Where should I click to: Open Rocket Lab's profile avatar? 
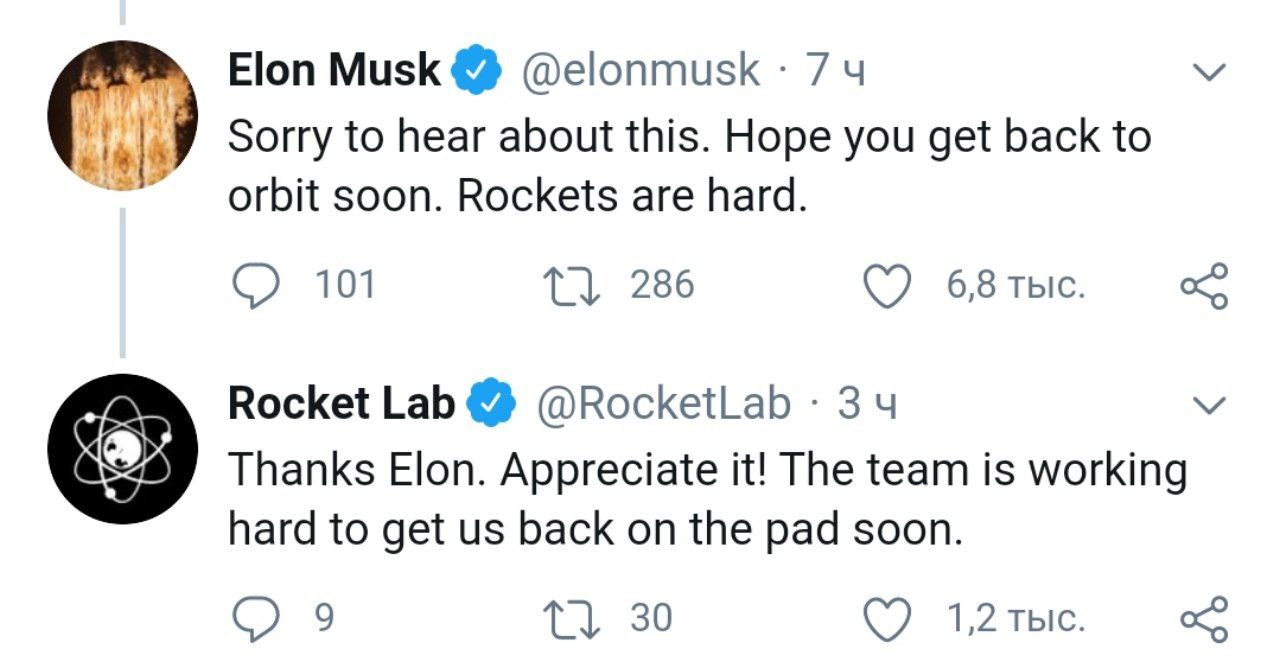(122, 450)
